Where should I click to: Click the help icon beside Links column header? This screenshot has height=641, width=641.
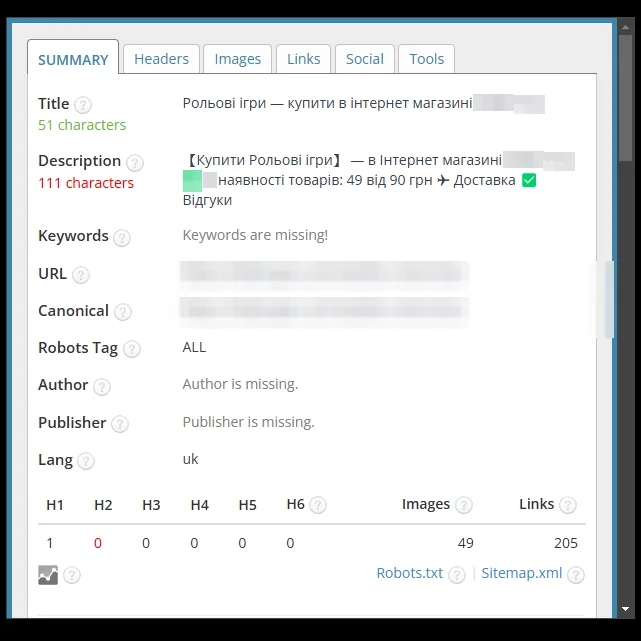[x=568, y=505]
